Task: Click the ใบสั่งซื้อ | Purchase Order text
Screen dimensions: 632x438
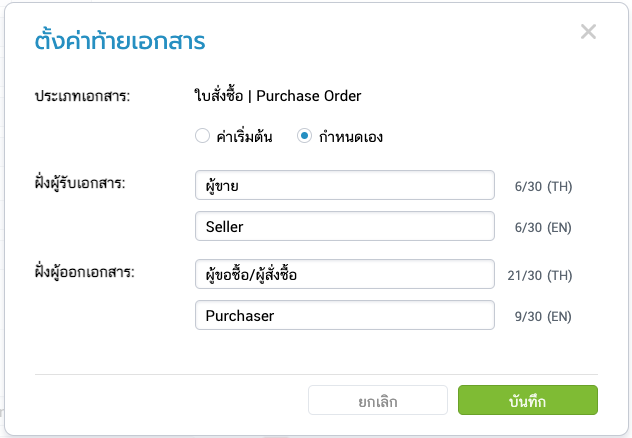Action: 277,97
